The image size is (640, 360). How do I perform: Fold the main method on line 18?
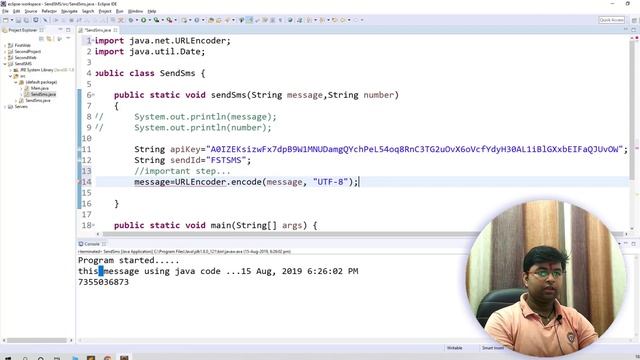click(x=93, y=225)
